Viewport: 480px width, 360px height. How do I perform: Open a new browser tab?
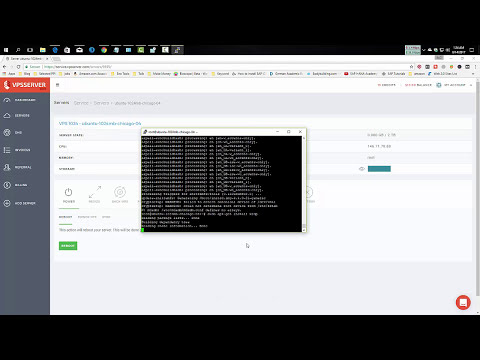click(x=57, y=59)
